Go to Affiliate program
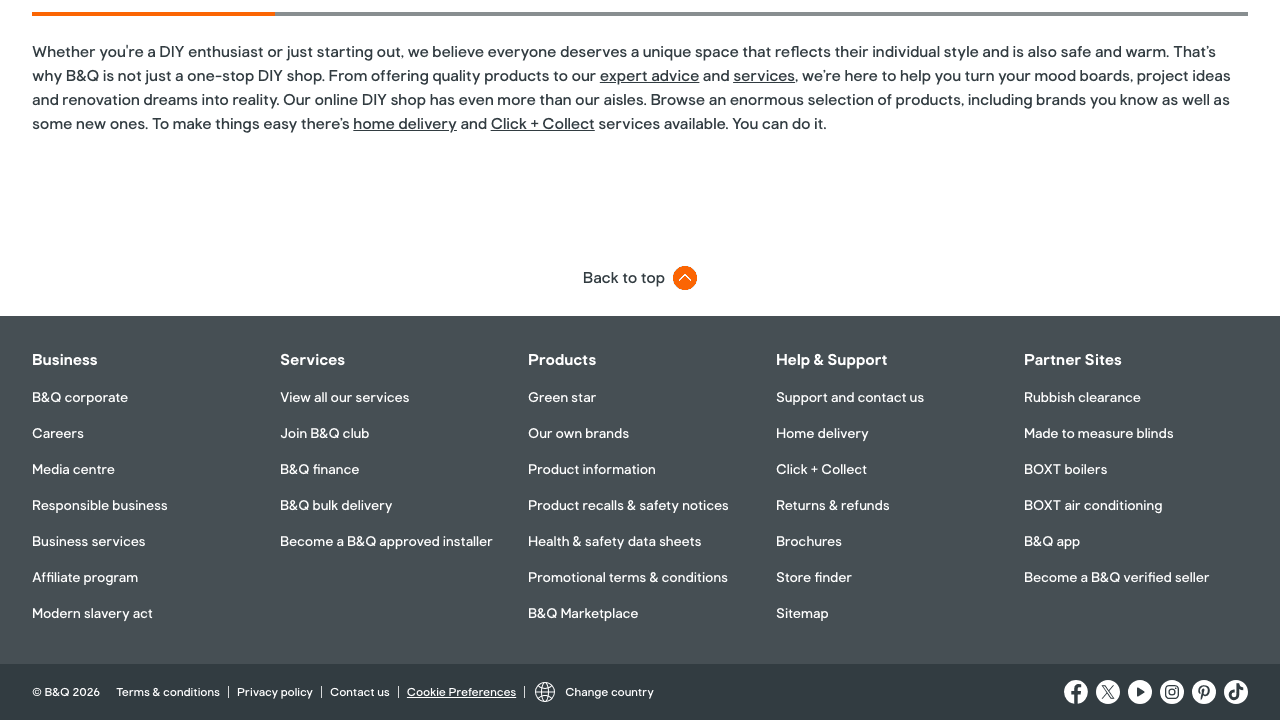 [x=85, y=578]
